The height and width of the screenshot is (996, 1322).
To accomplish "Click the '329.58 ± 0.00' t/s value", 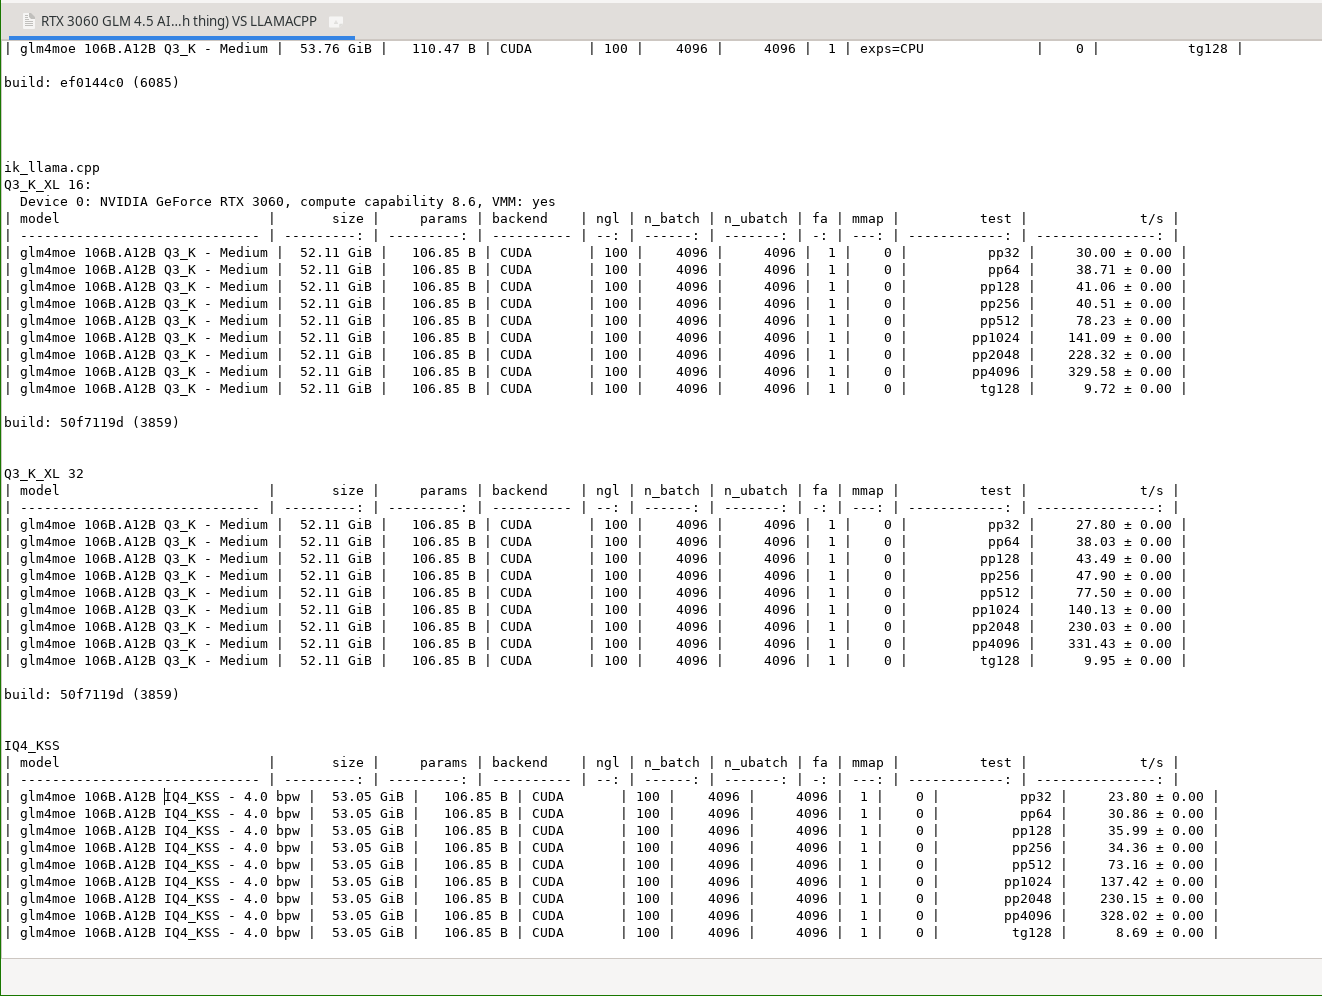I will tap(1120, 372).
